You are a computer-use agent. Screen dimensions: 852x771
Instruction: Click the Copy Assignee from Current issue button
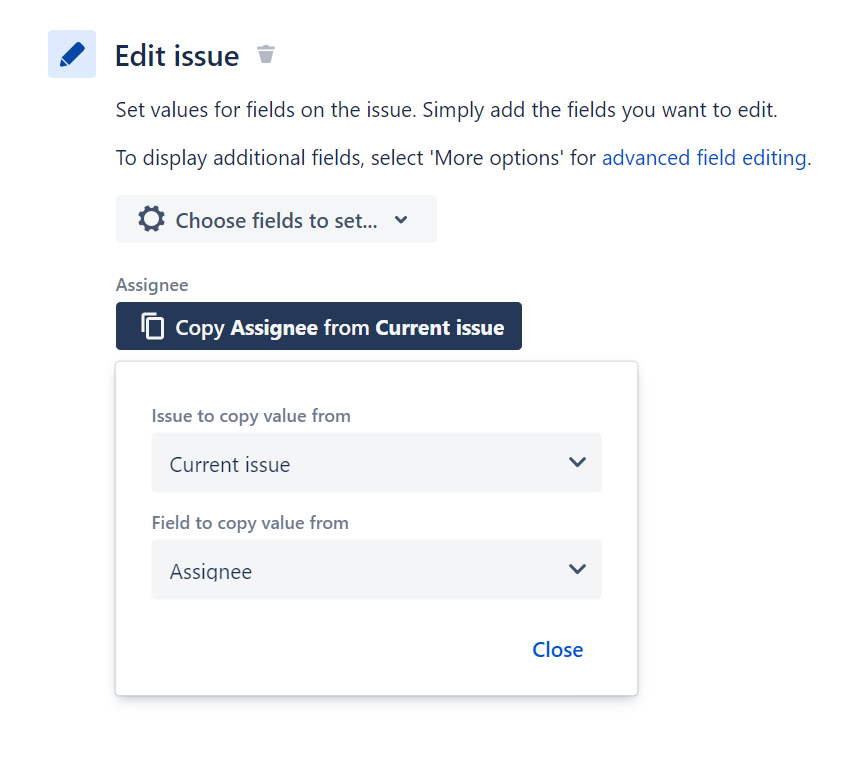click(x=318, y=325)
